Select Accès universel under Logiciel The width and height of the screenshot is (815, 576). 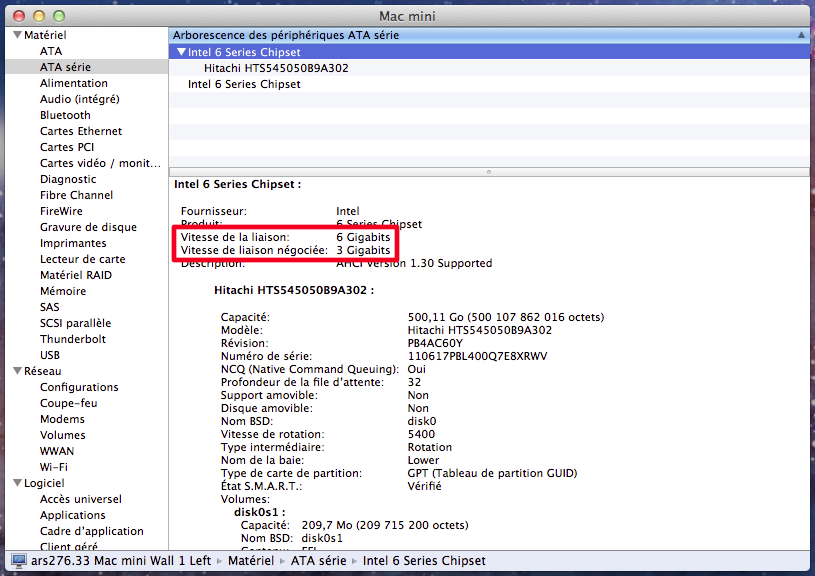pyautogui.click(x=81, y=499)
